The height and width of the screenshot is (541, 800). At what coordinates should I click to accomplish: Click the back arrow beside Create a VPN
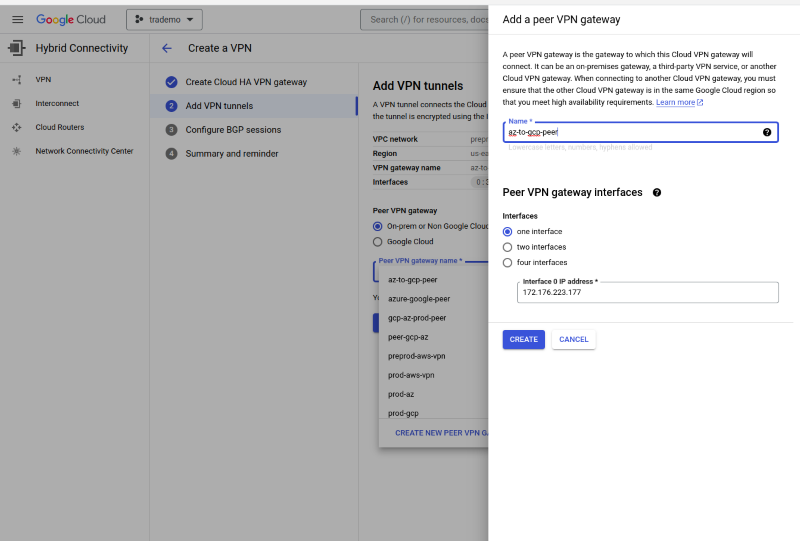click(x=167, y=48)
